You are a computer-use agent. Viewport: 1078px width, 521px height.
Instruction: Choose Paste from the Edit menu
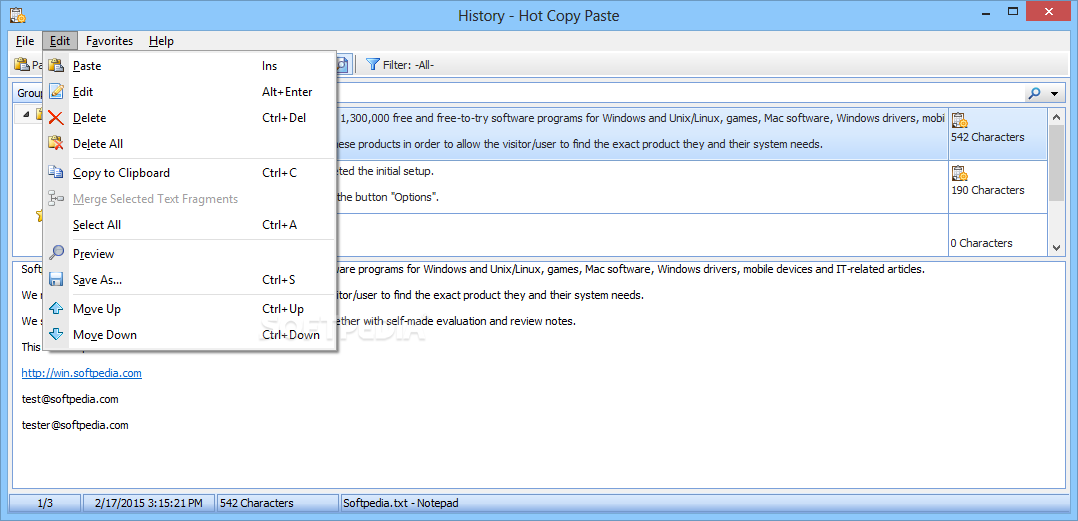point(190,66)
